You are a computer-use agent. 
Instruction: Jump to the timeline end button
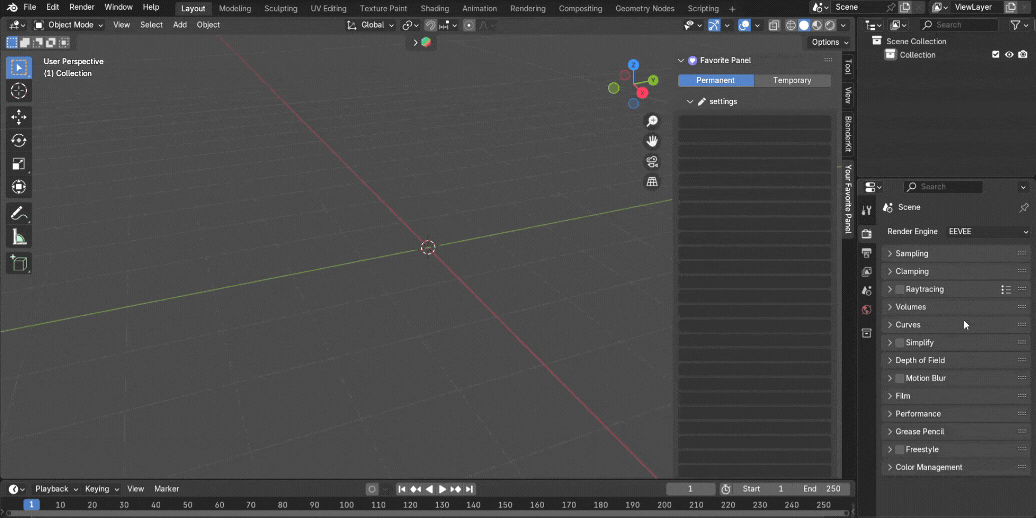click(469, 490)
